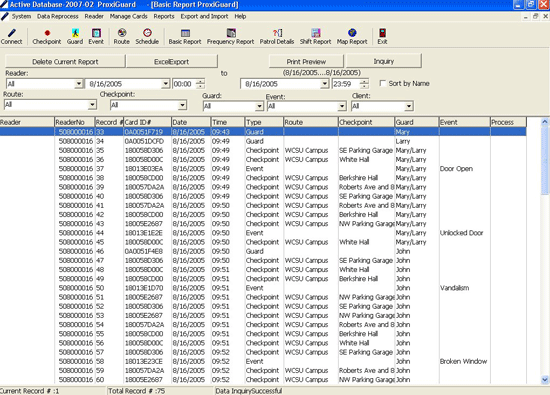This screenshot has width=550, height=395.
Task: Expand the Guard filter dropdown
Action: [259, 106]
